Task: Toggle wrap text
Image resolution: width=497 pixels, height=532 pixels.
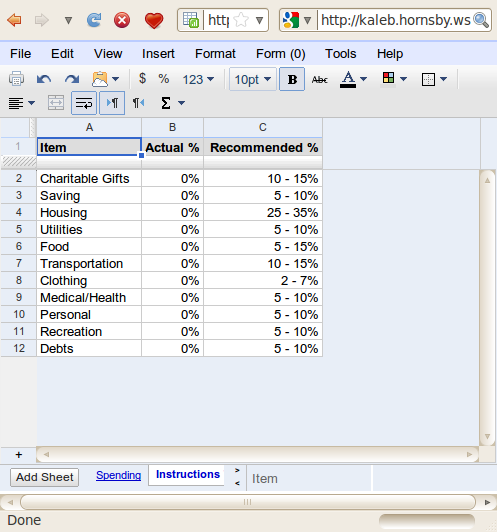Action: pyautogui.click(x=84, y=103)
